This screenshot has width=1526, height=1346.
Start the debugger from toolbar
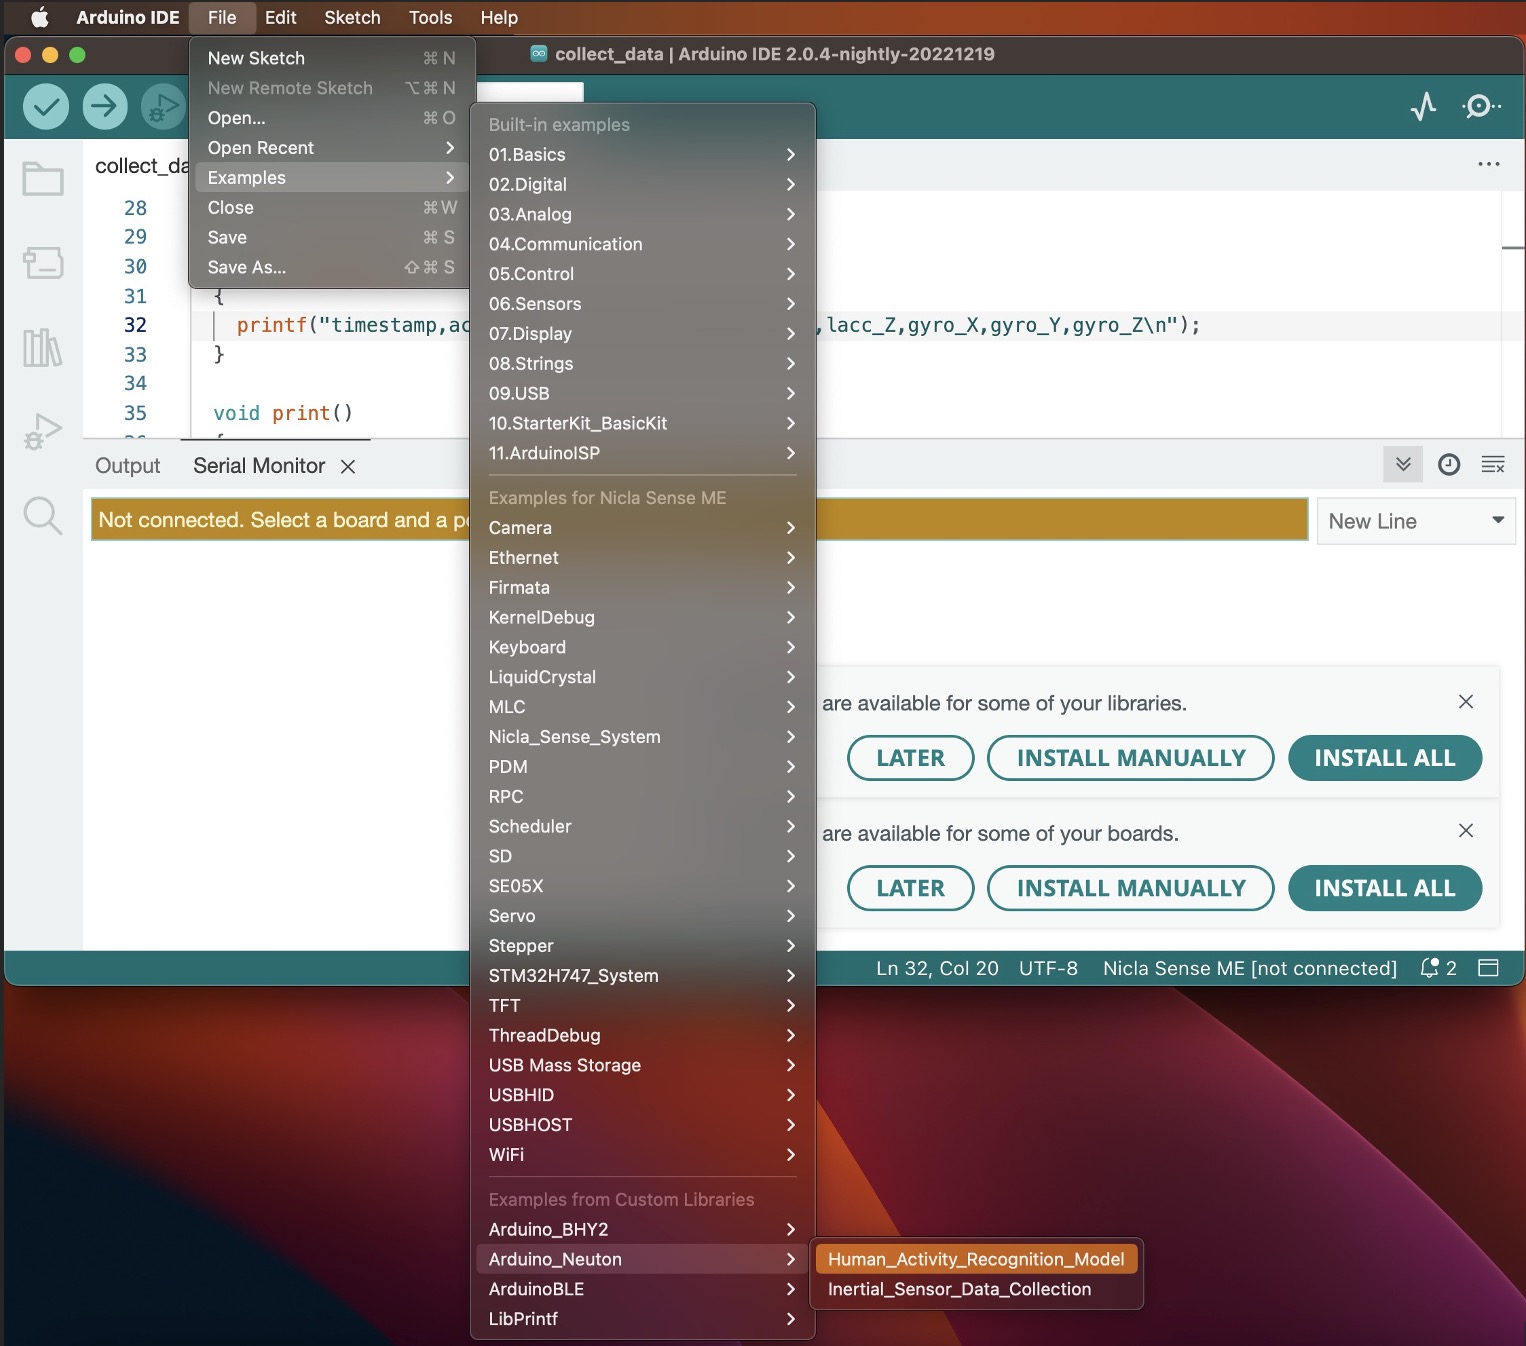(x=163, y=106)
